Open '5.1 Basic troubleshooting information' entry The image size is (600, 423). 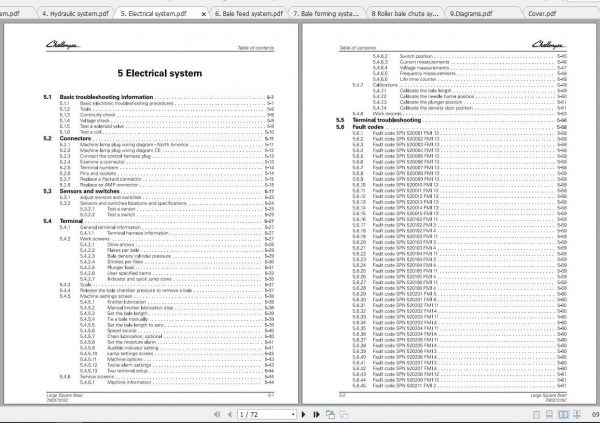[158, 97]
